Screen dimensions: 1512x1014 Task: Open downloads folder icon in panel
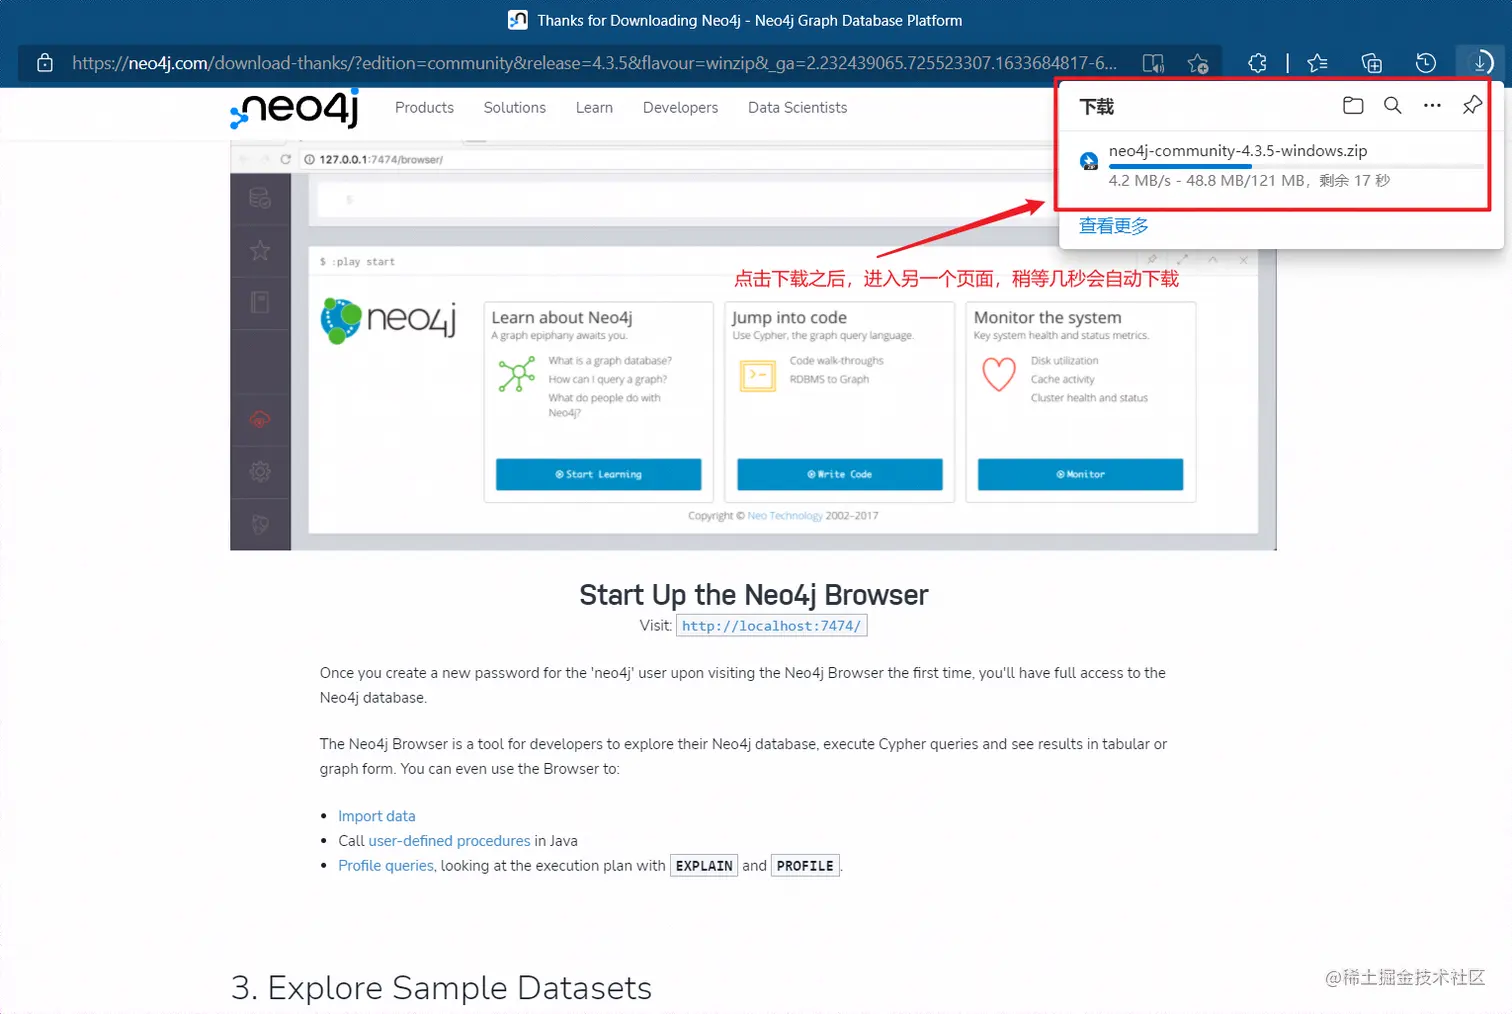tap(1353, 105)
